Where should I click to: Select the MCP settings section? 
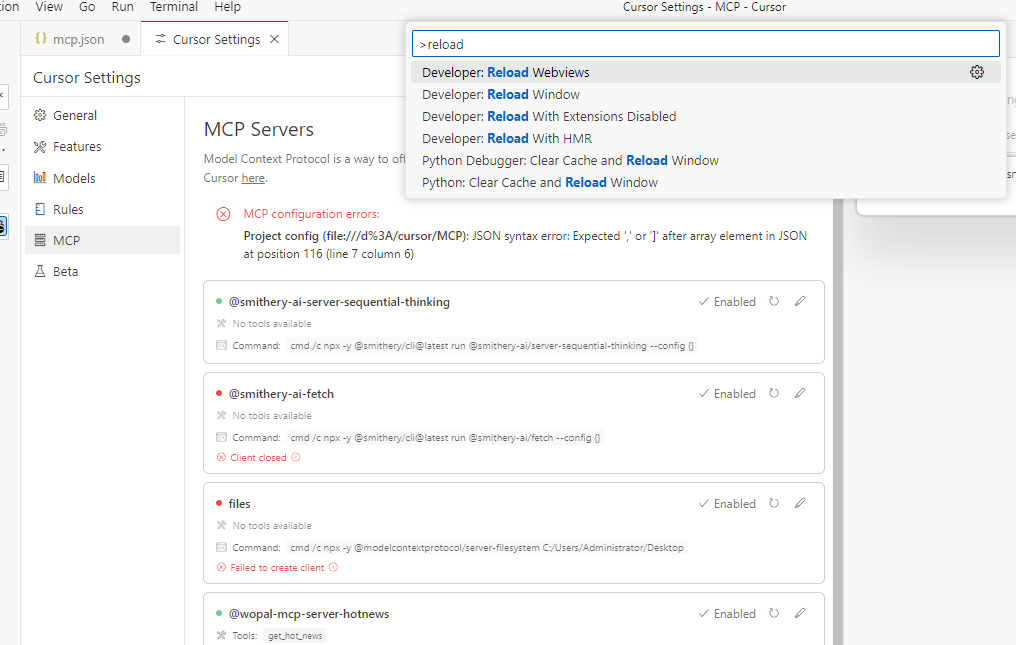102,240
